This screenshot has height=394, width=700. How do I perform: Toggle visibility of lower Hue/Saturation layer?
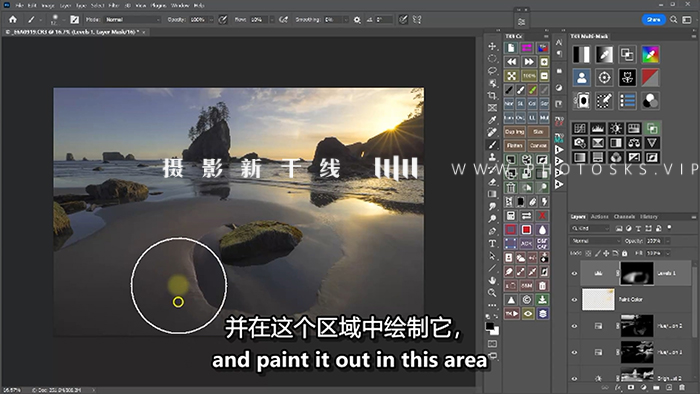[x=575, y=353]
